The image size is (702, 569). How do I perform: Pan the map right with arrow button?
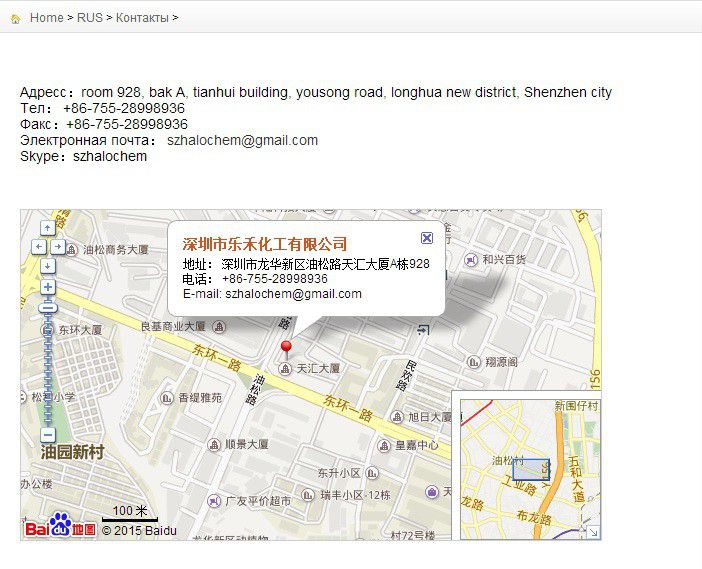click(58, 247)
